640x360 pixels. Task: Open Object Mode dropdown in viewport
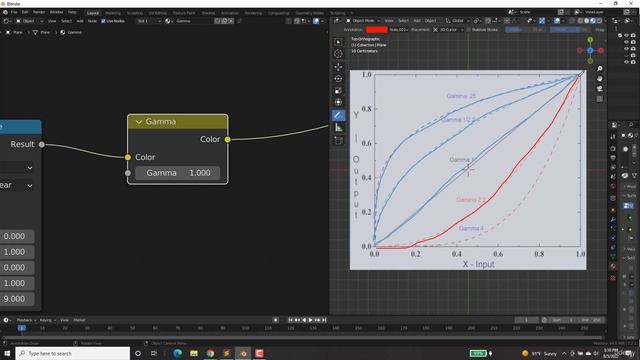pos(363,20)
